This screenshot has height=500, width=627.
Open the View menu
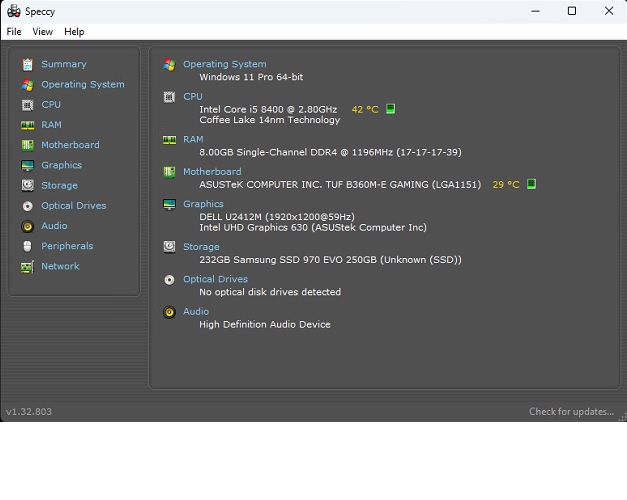tap(43, 32)
